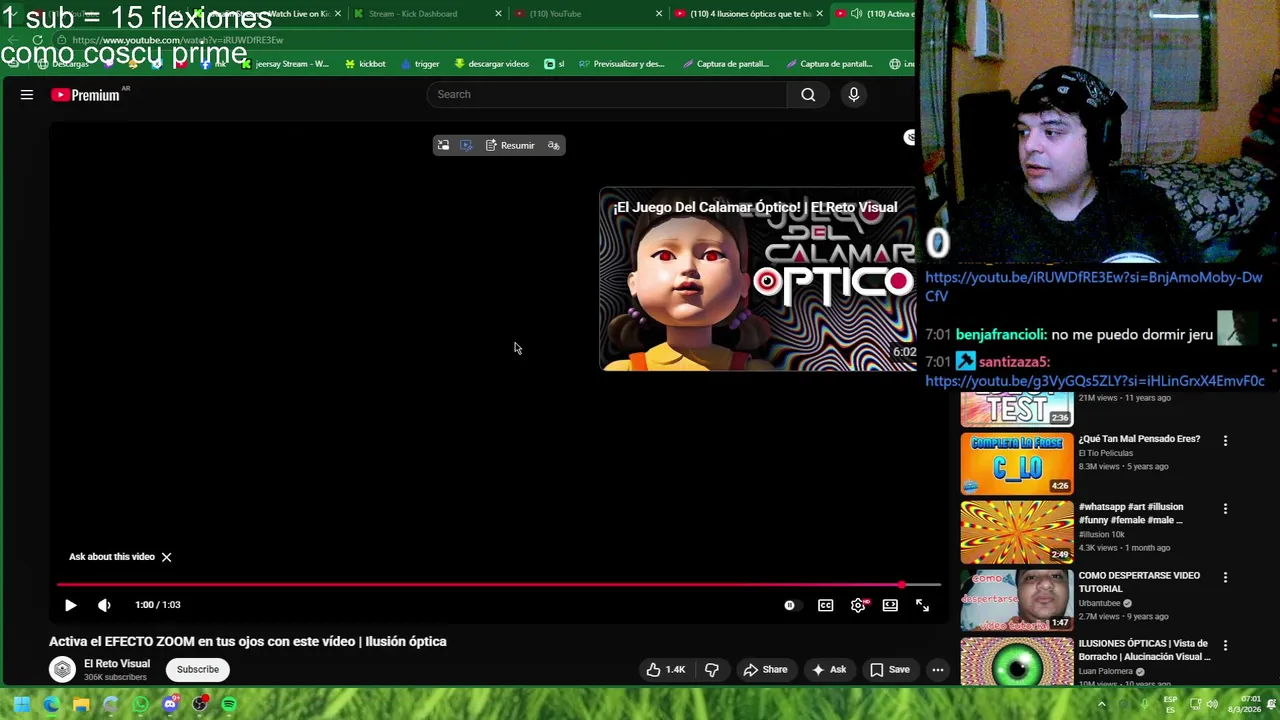Open the 'jeersay Stream' bookmark

285,64
